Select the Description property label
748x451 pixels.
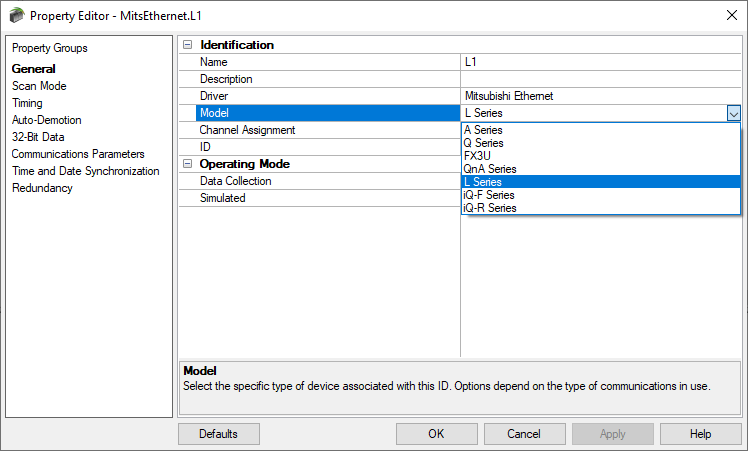tap(226, 79)
